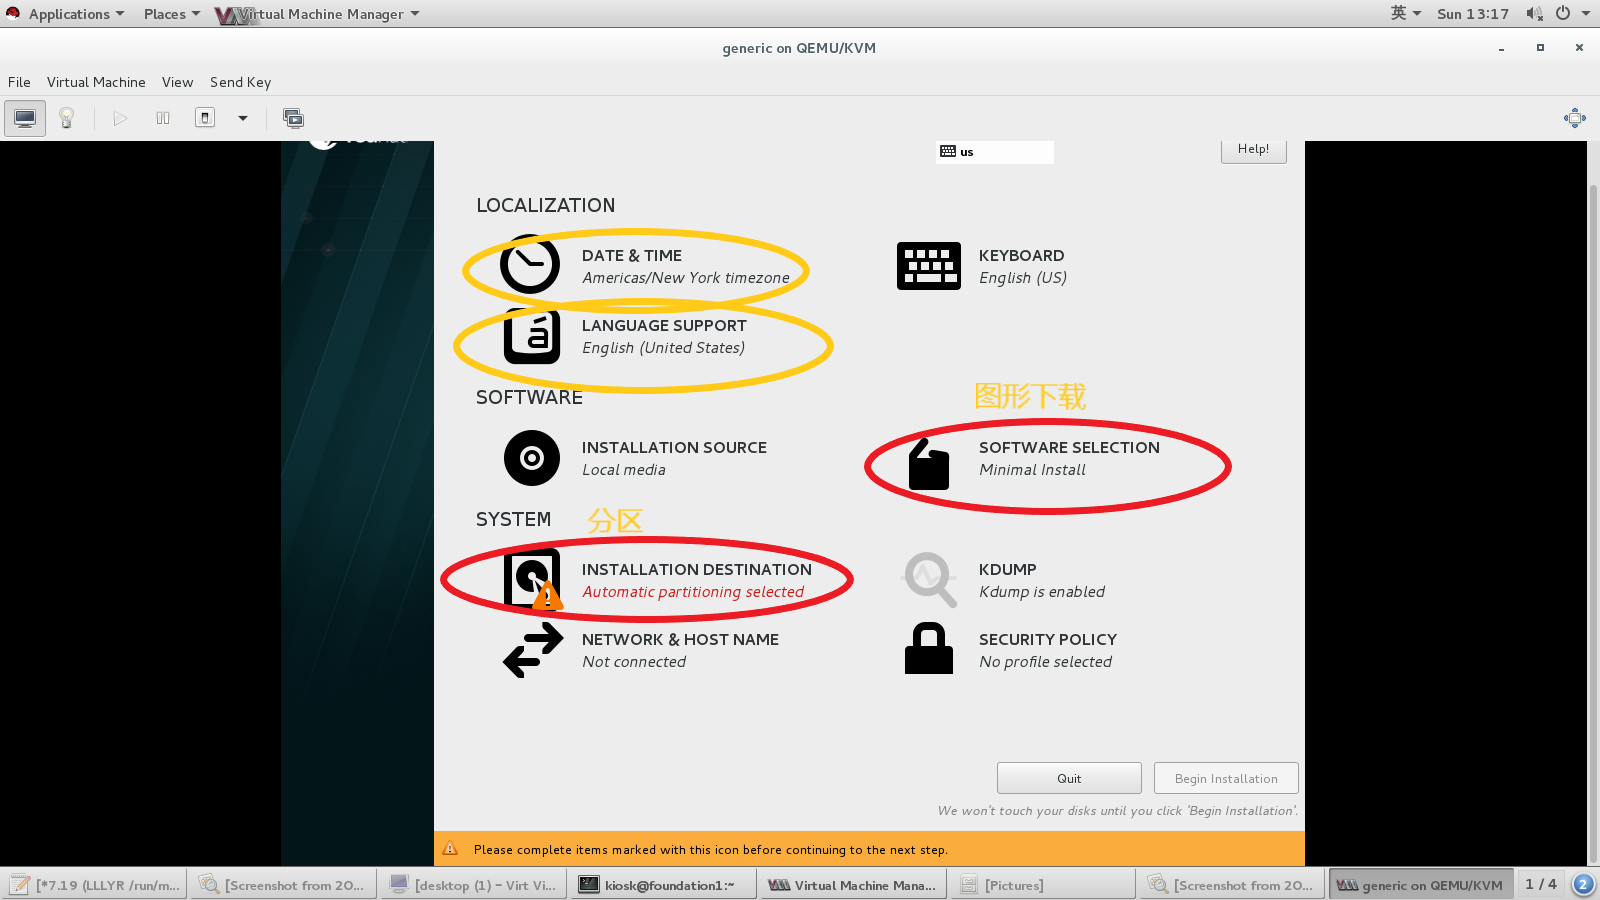This screenshot has width=1600, height=900.
Task: Click the keyboard layout indicator 'us'
Action: 995,152
